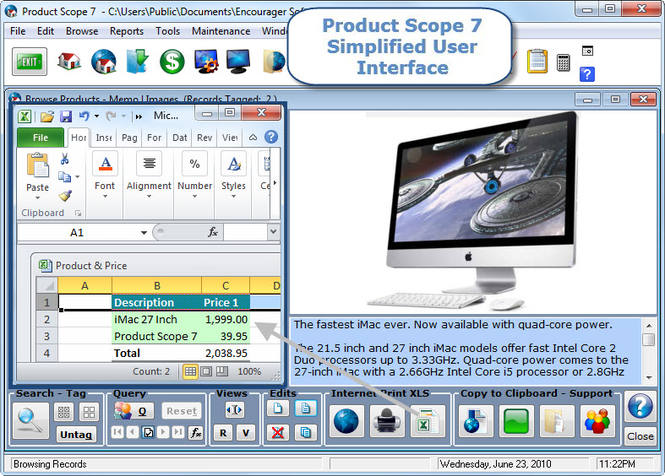Click the V view button
This screenshot has height=476, width=665.
246,433
